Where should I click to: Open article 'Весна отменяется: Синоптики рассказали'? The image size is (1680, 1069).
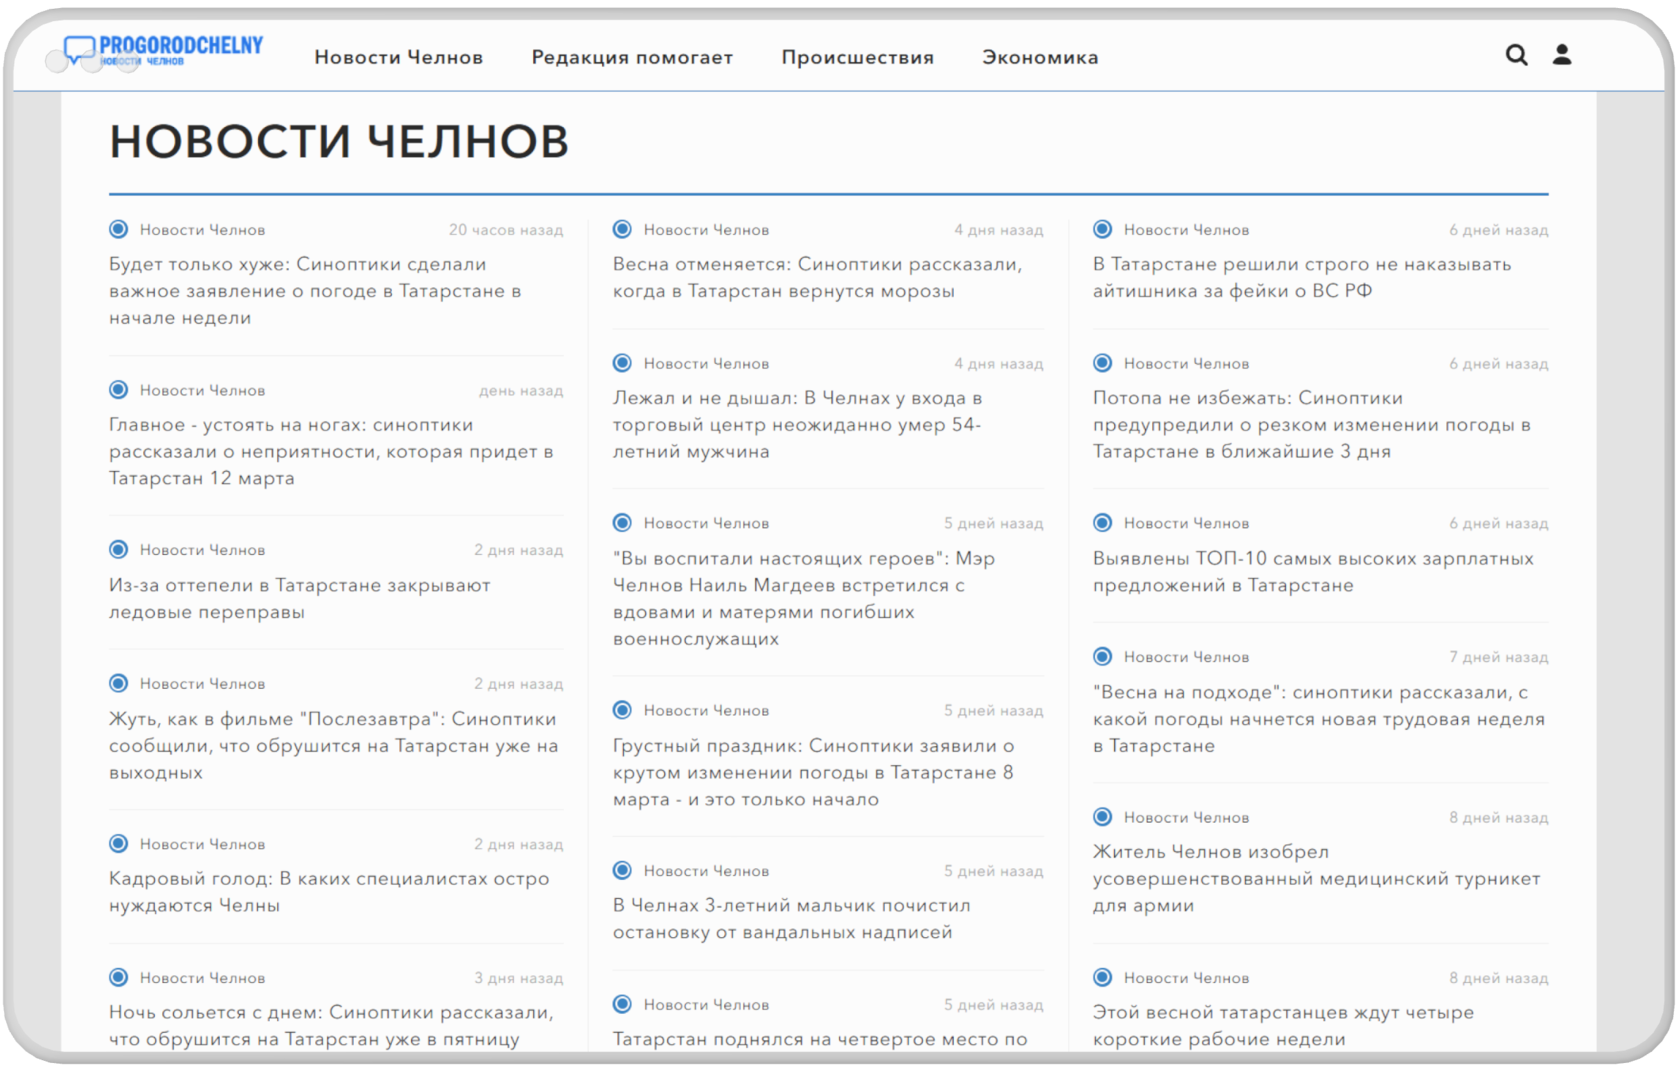click(818, 278)
